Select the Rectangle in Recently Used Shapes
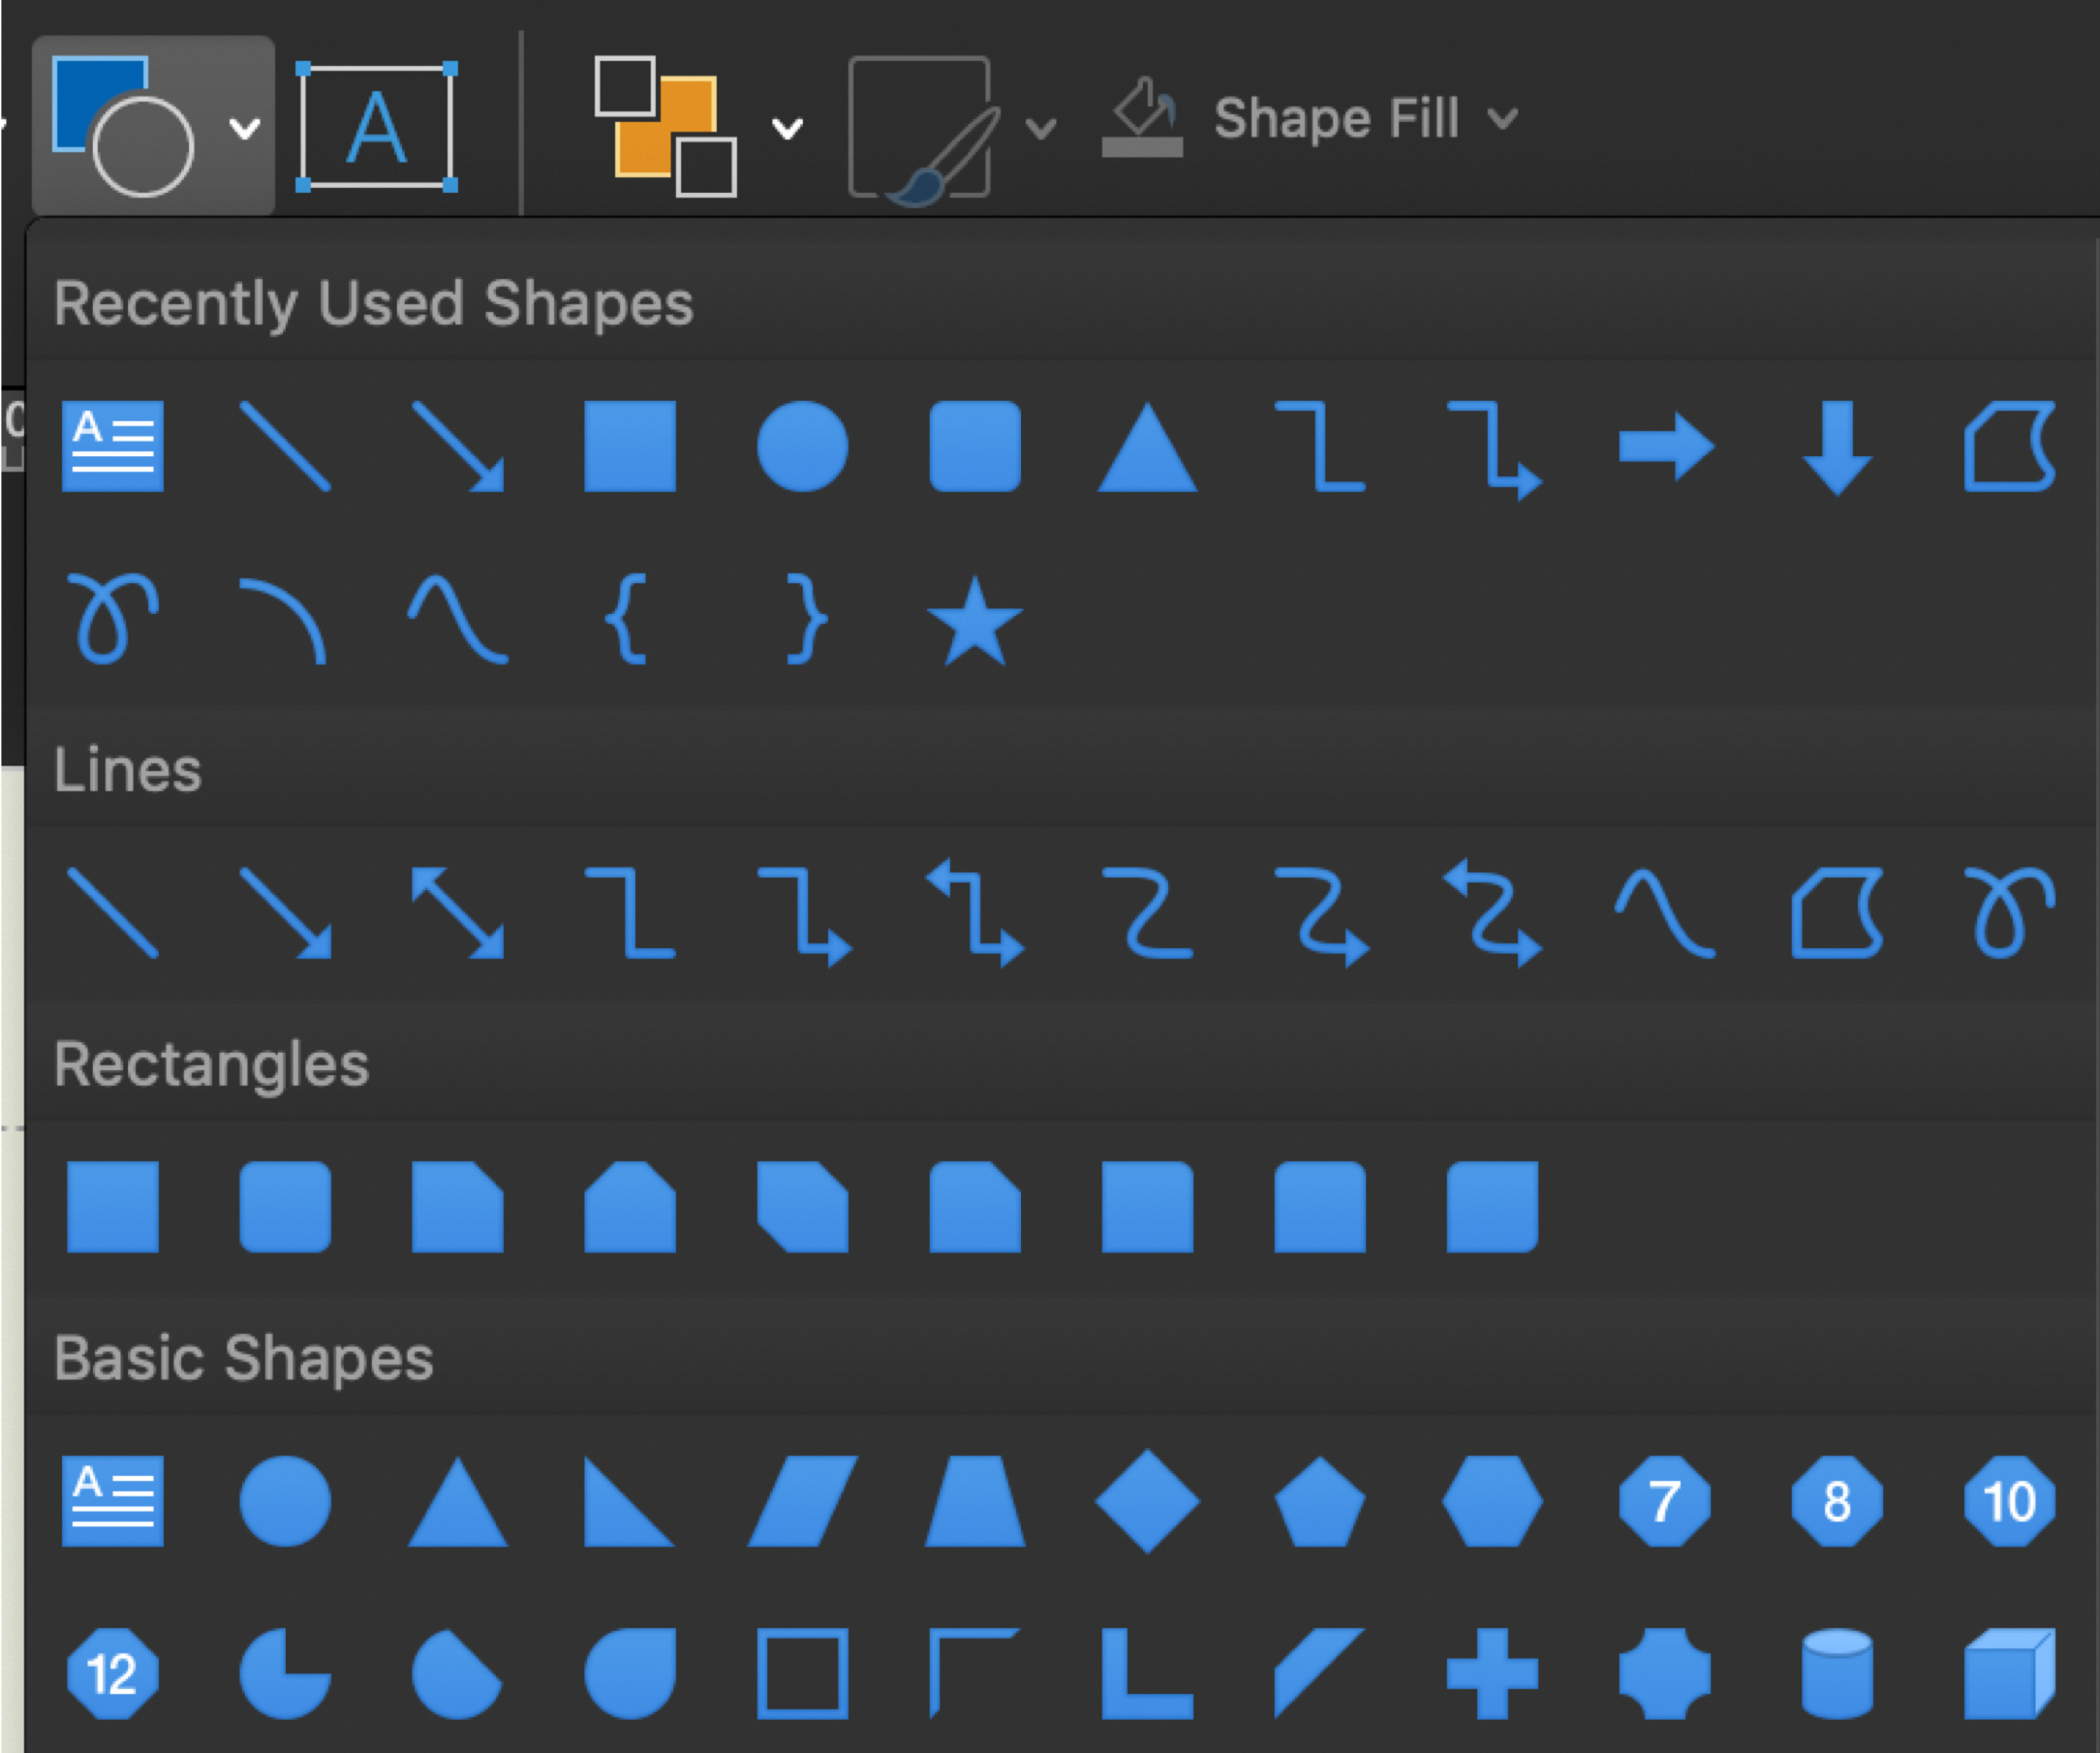 630,447
